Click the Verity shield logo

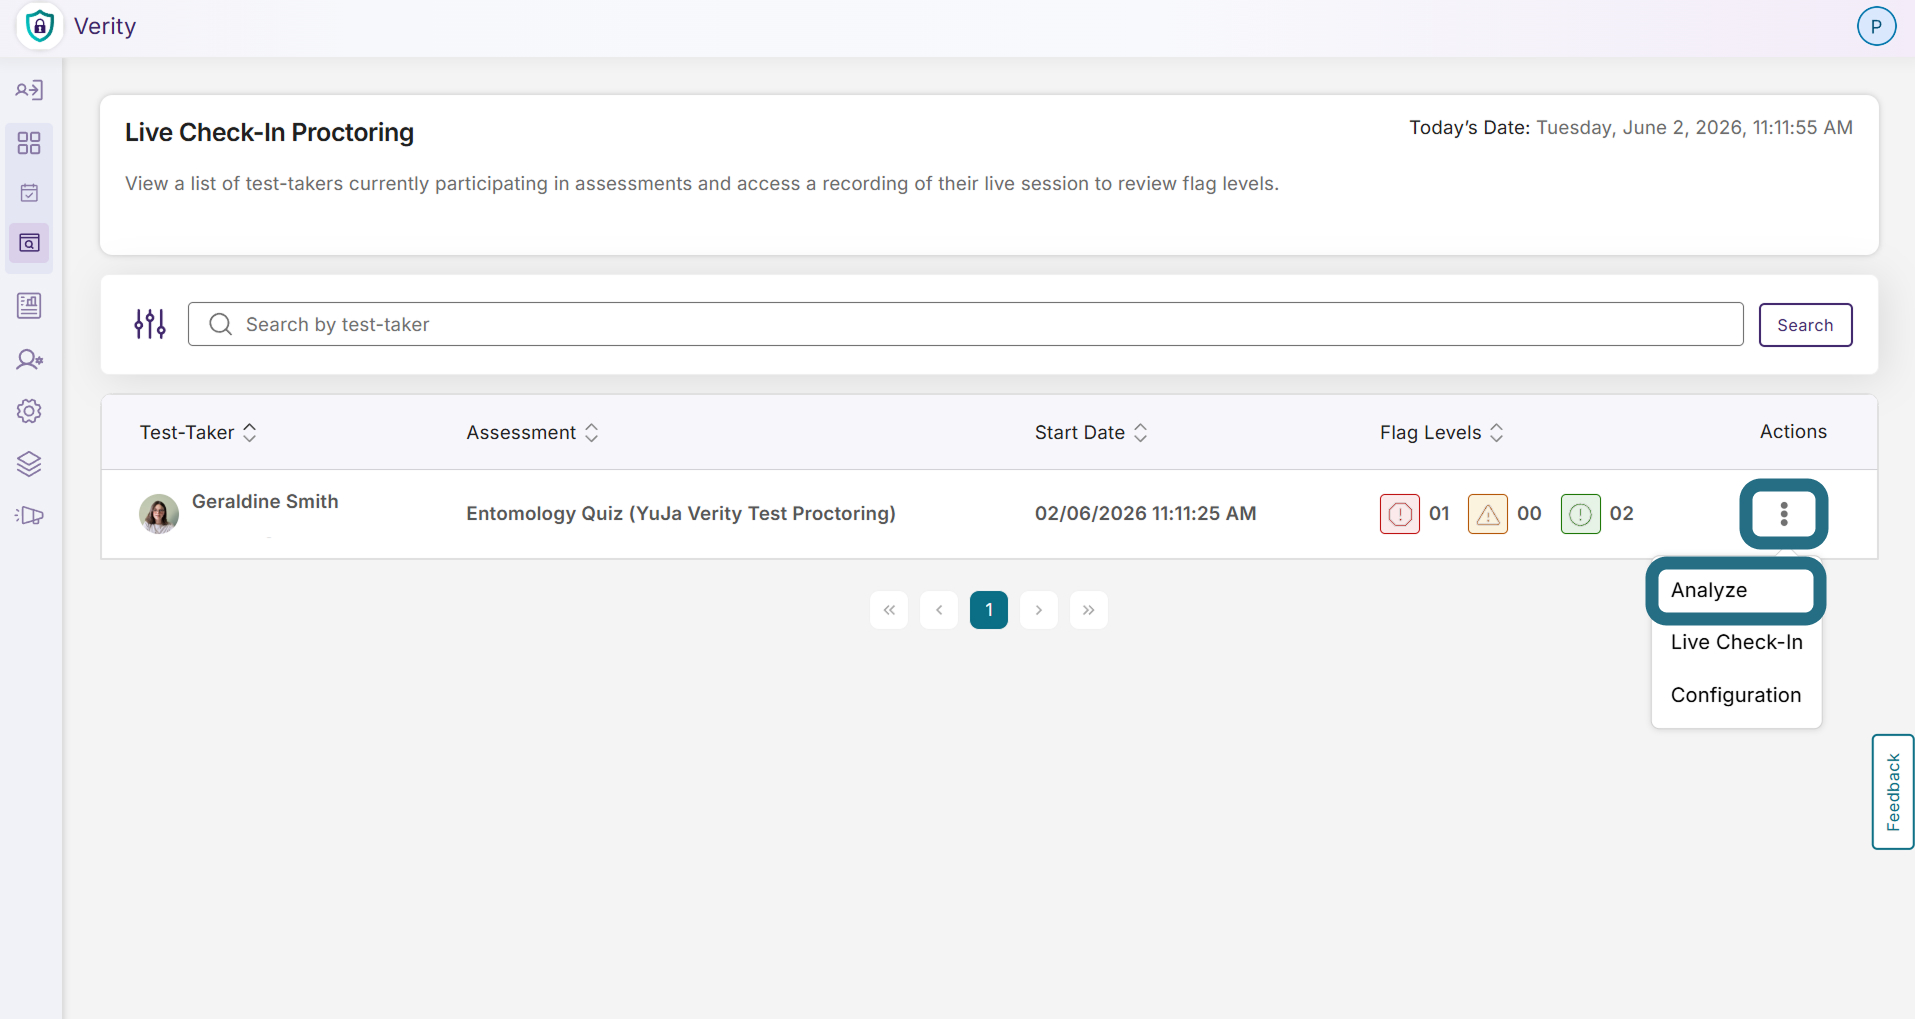click(x=40, y=26)
